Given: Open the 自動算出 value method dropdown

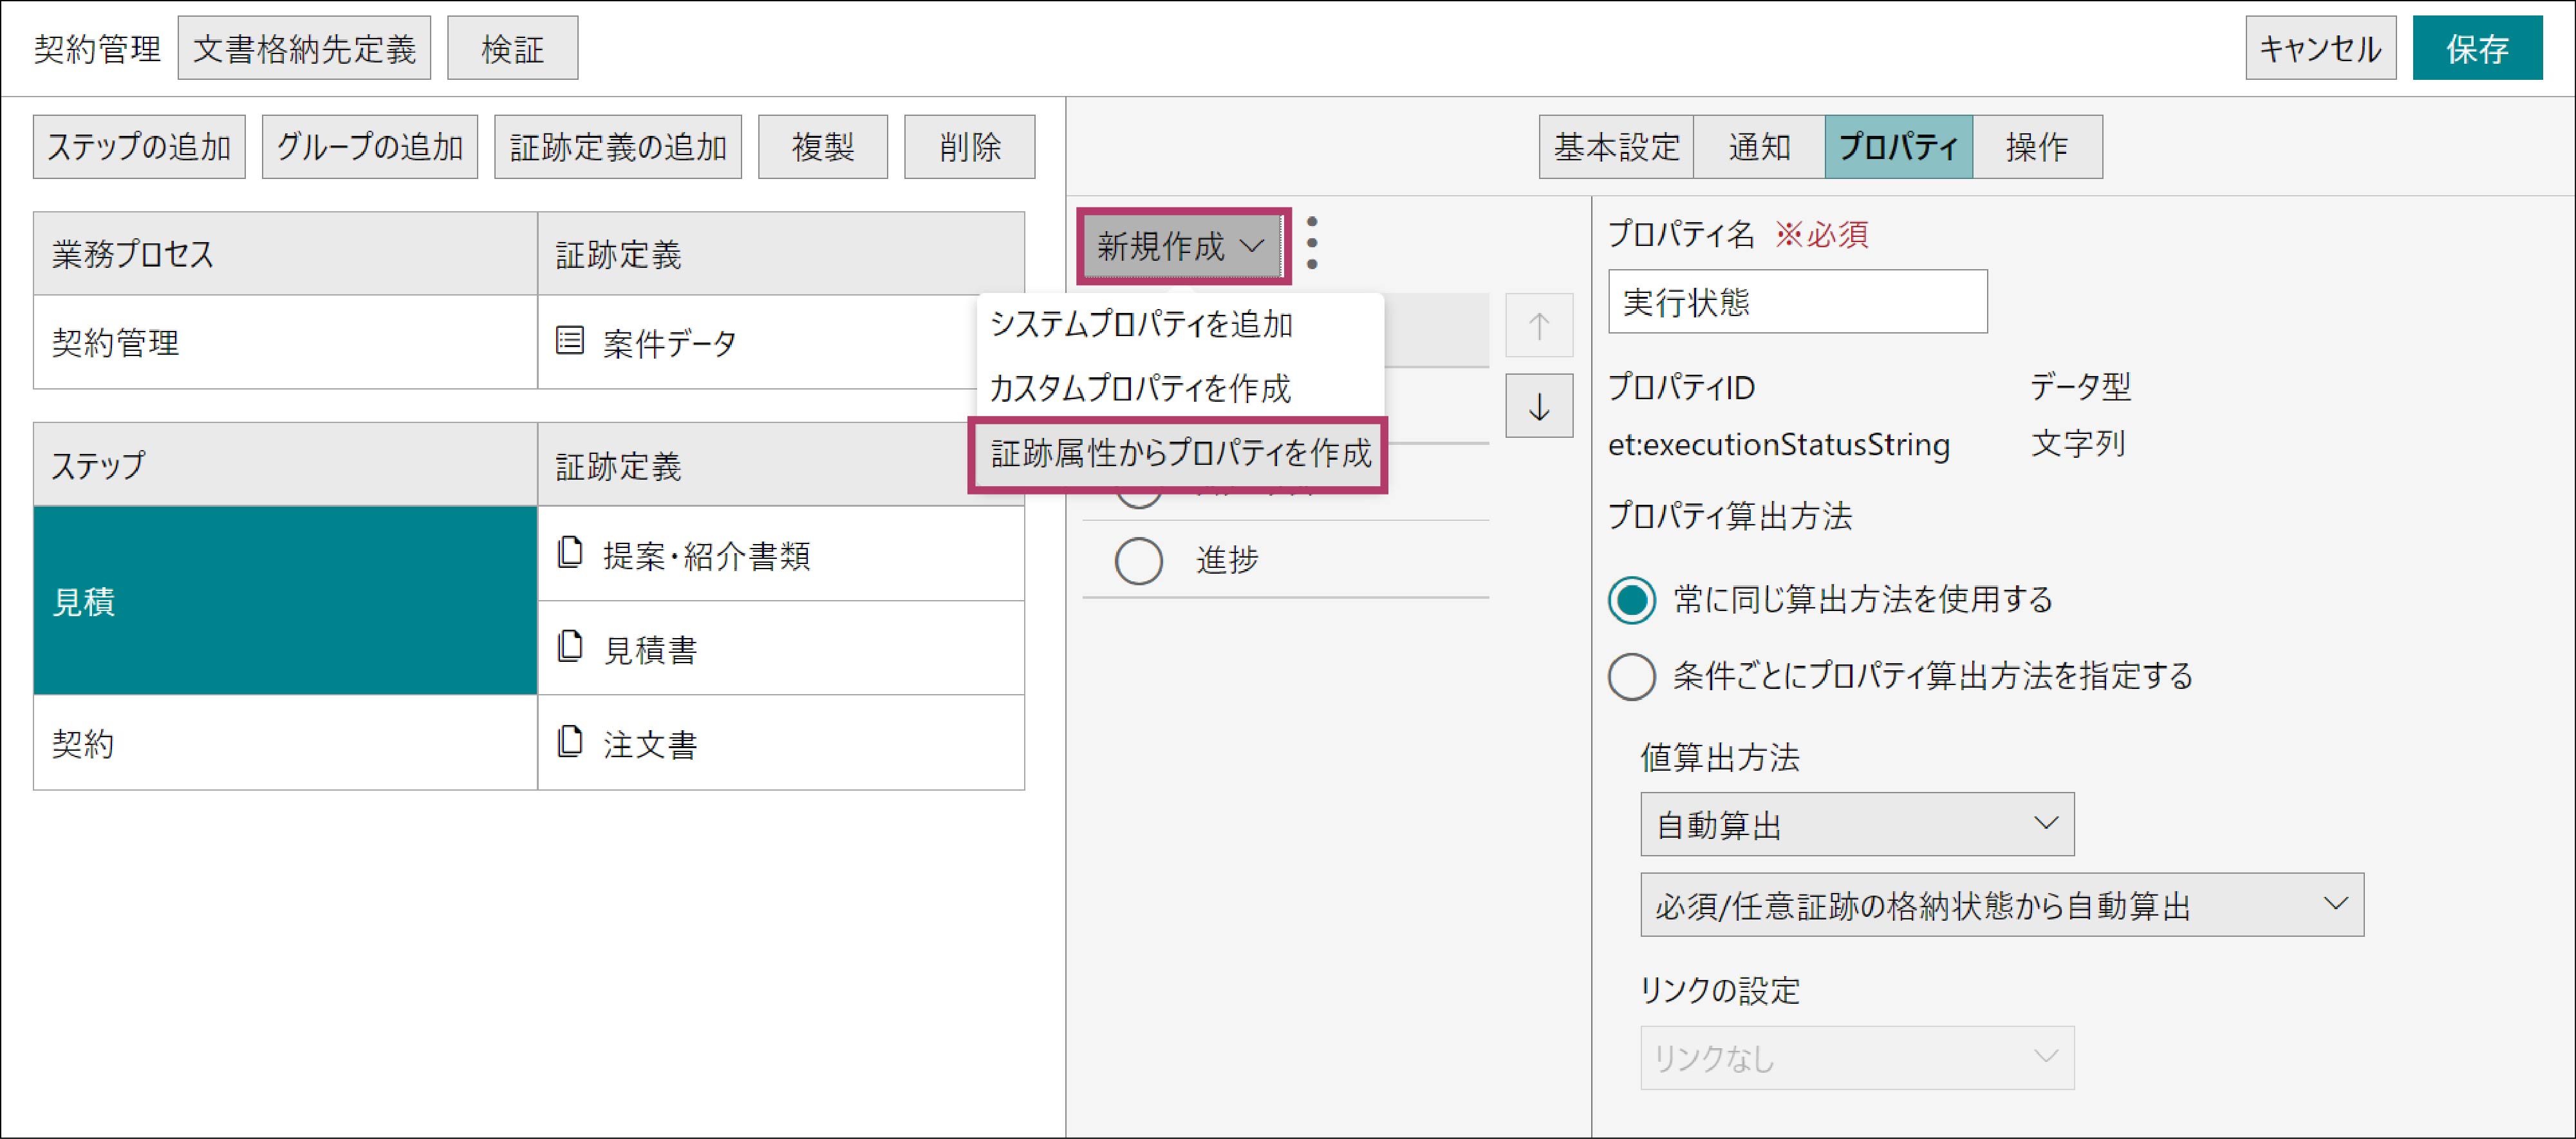Looking at the screenshot, I should point(1857,824).
